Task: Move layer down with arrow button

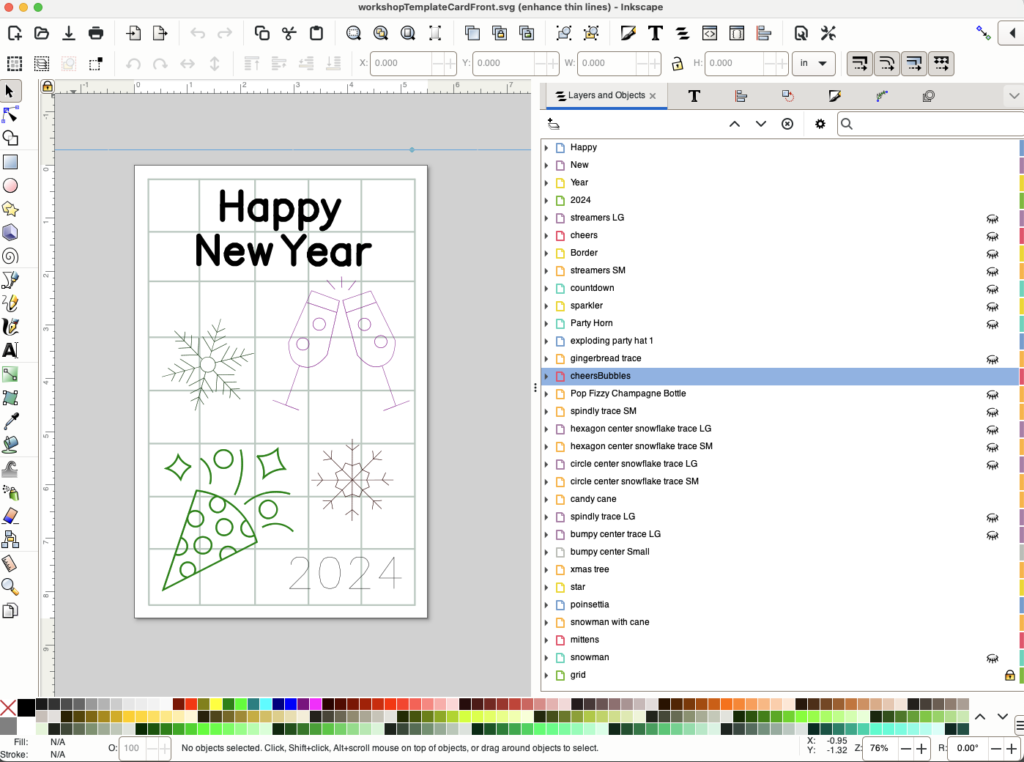Action: (761, 124)
